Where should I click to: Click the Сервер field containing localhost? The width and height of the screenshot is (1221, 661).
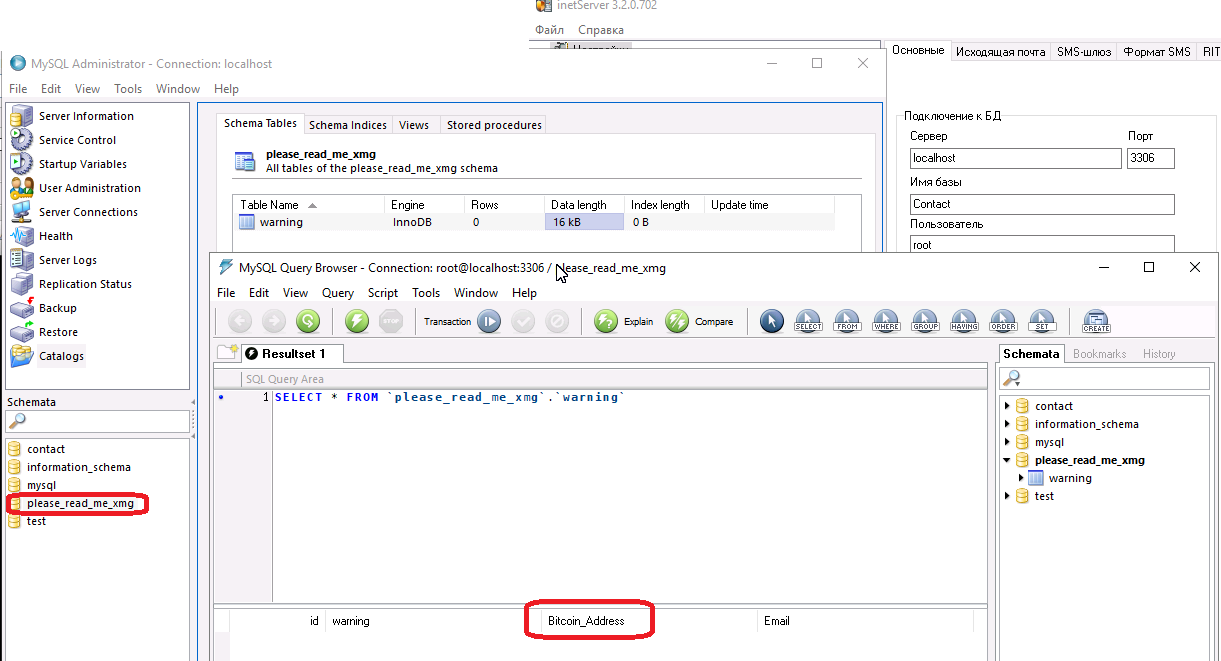(x=1016, y=158)
